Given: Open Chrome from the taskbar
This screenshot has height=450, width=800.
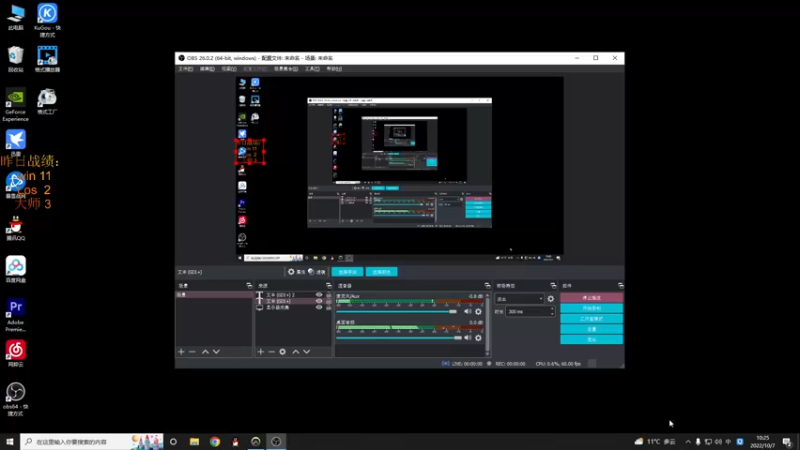Looking at the screenshot, I should click(215, 442).
